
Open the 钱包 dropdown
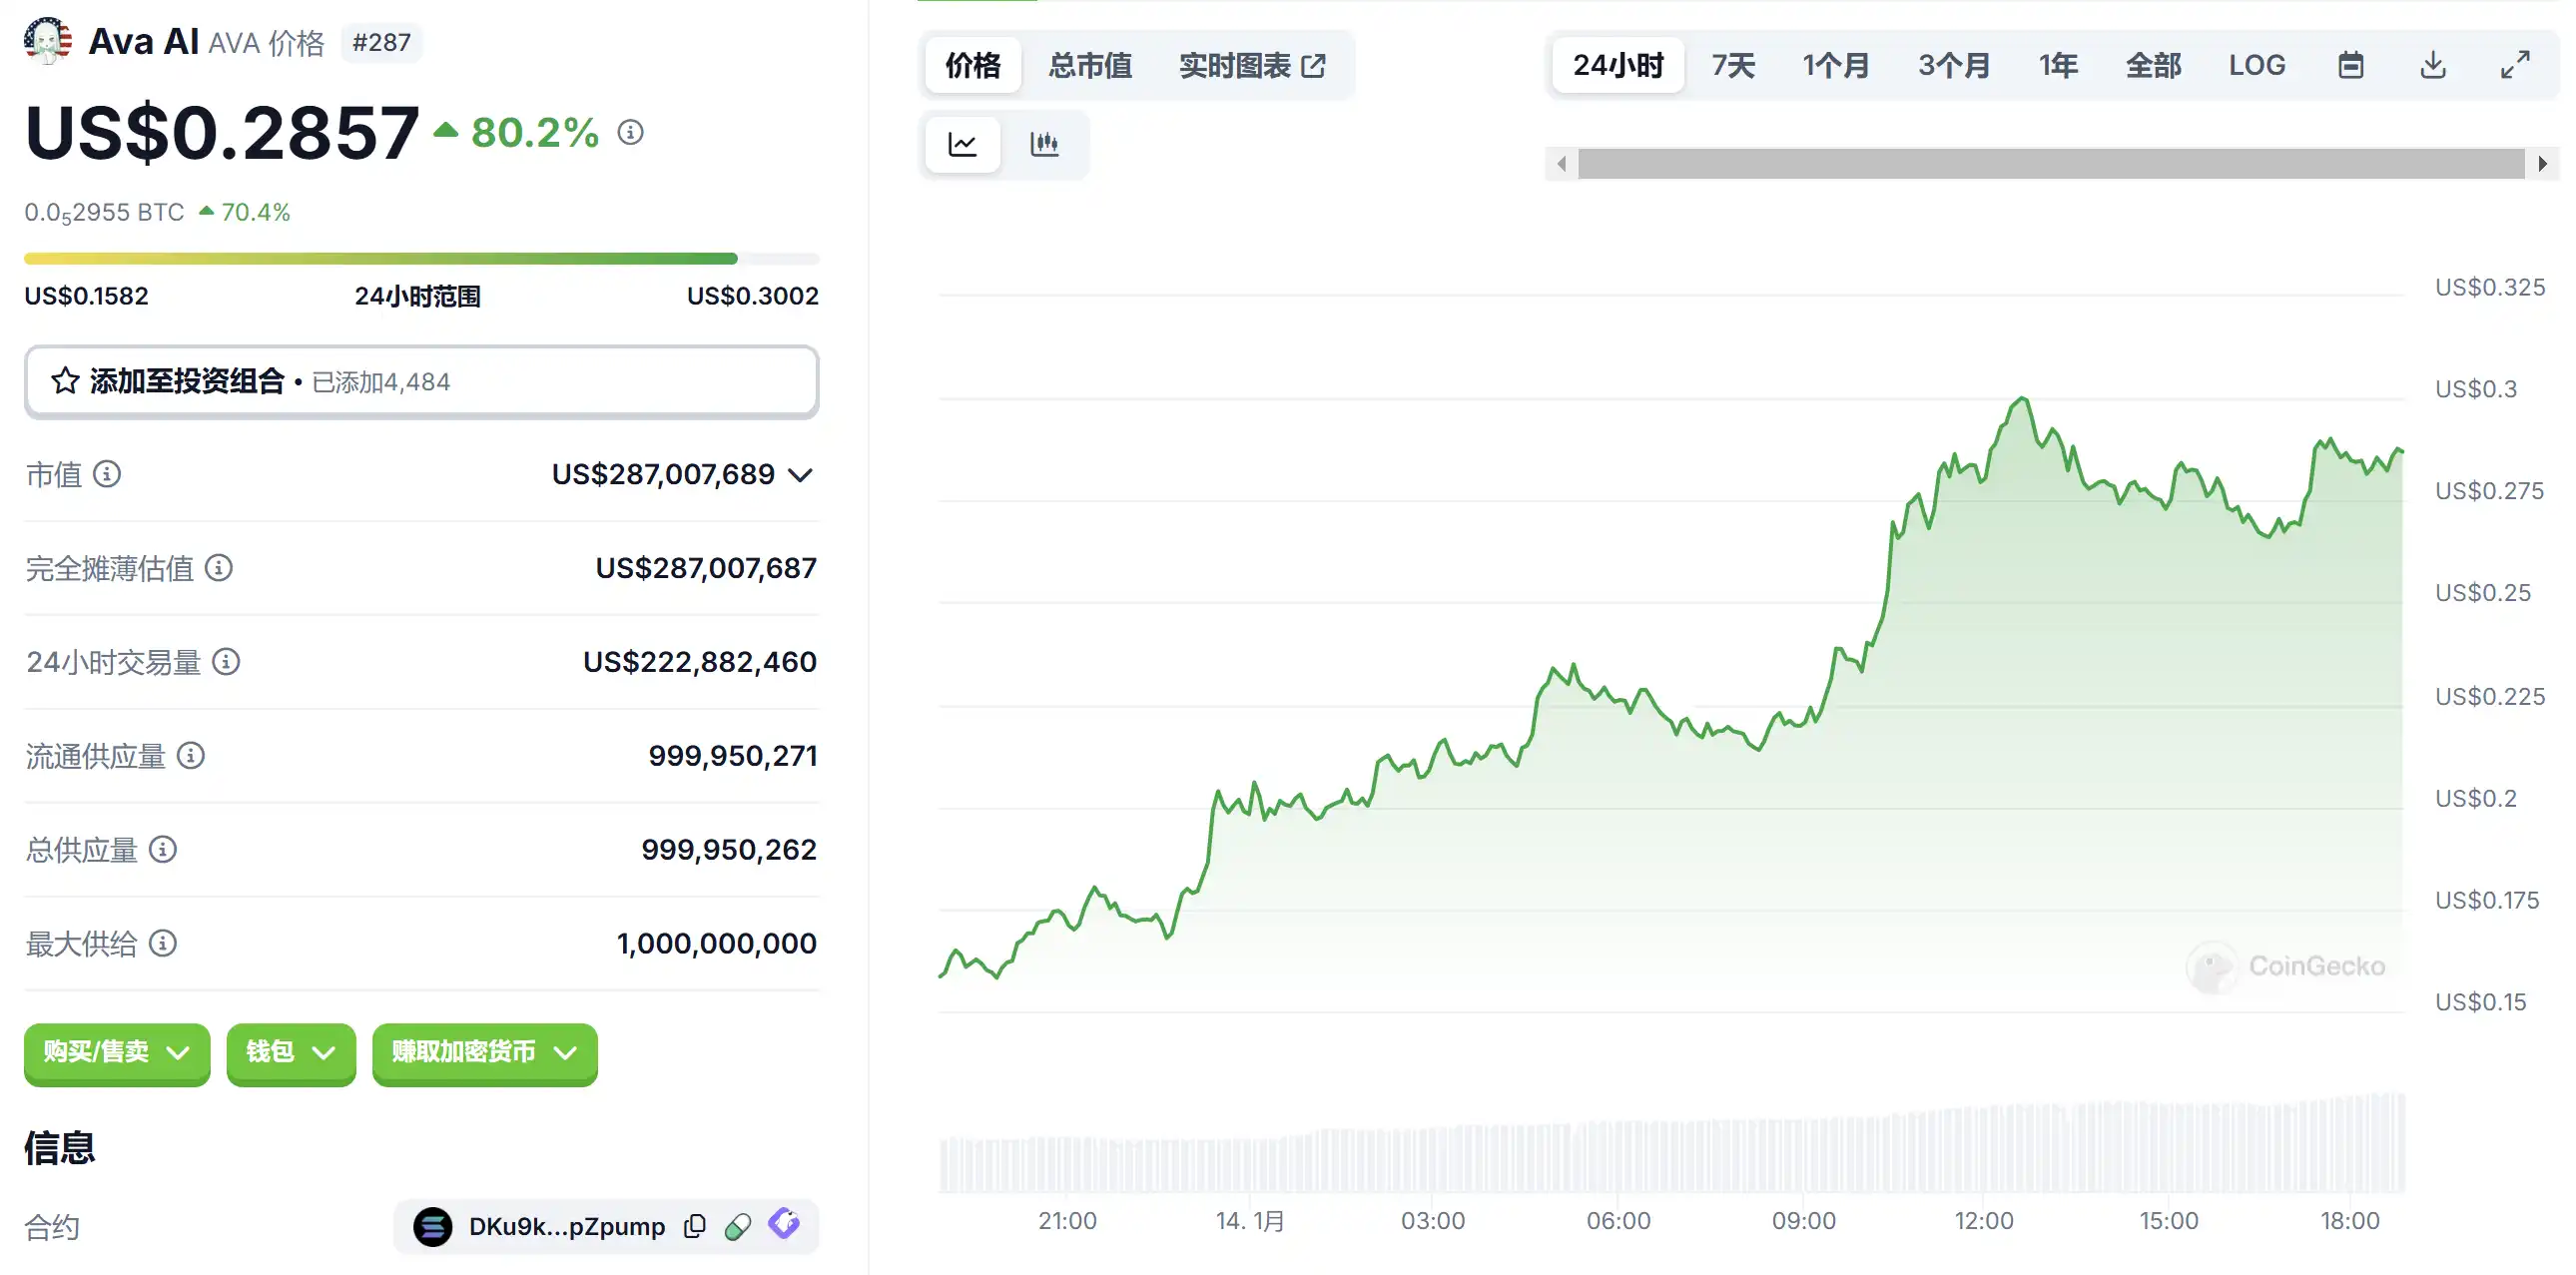coord(290,1052)
